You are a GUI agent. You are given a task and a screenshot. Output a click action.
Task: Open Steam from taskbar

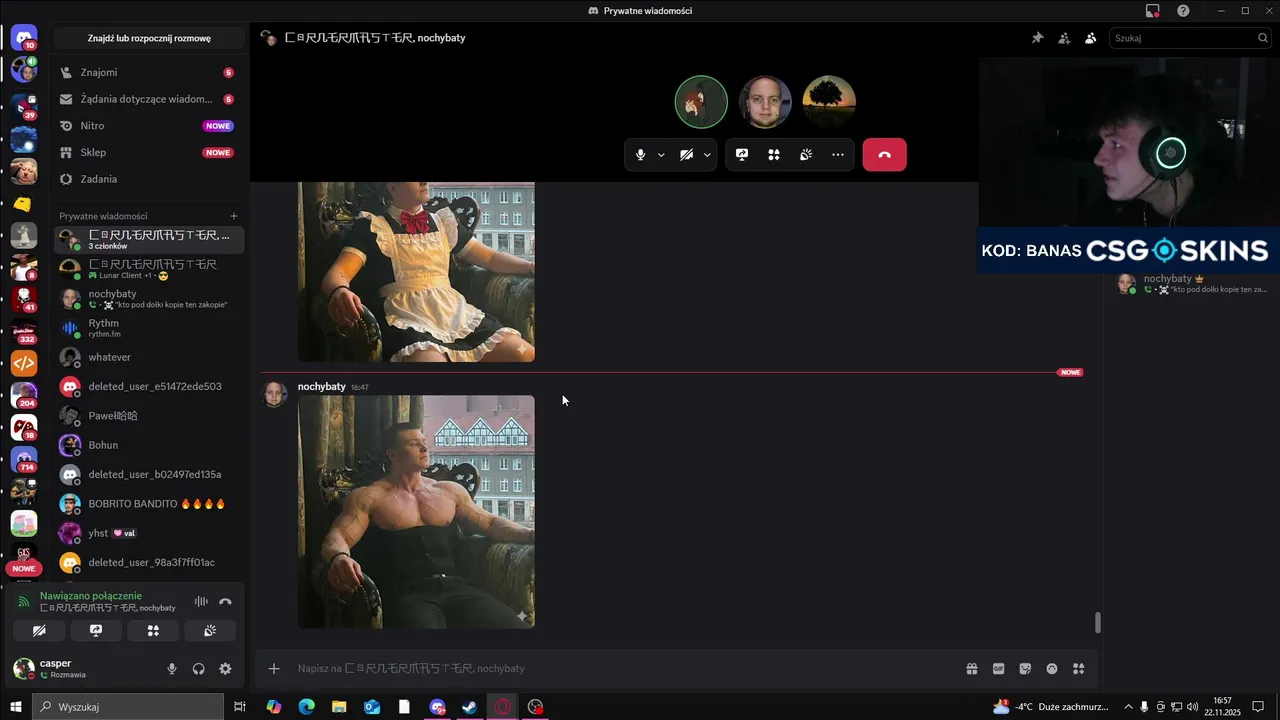[469, 707]
